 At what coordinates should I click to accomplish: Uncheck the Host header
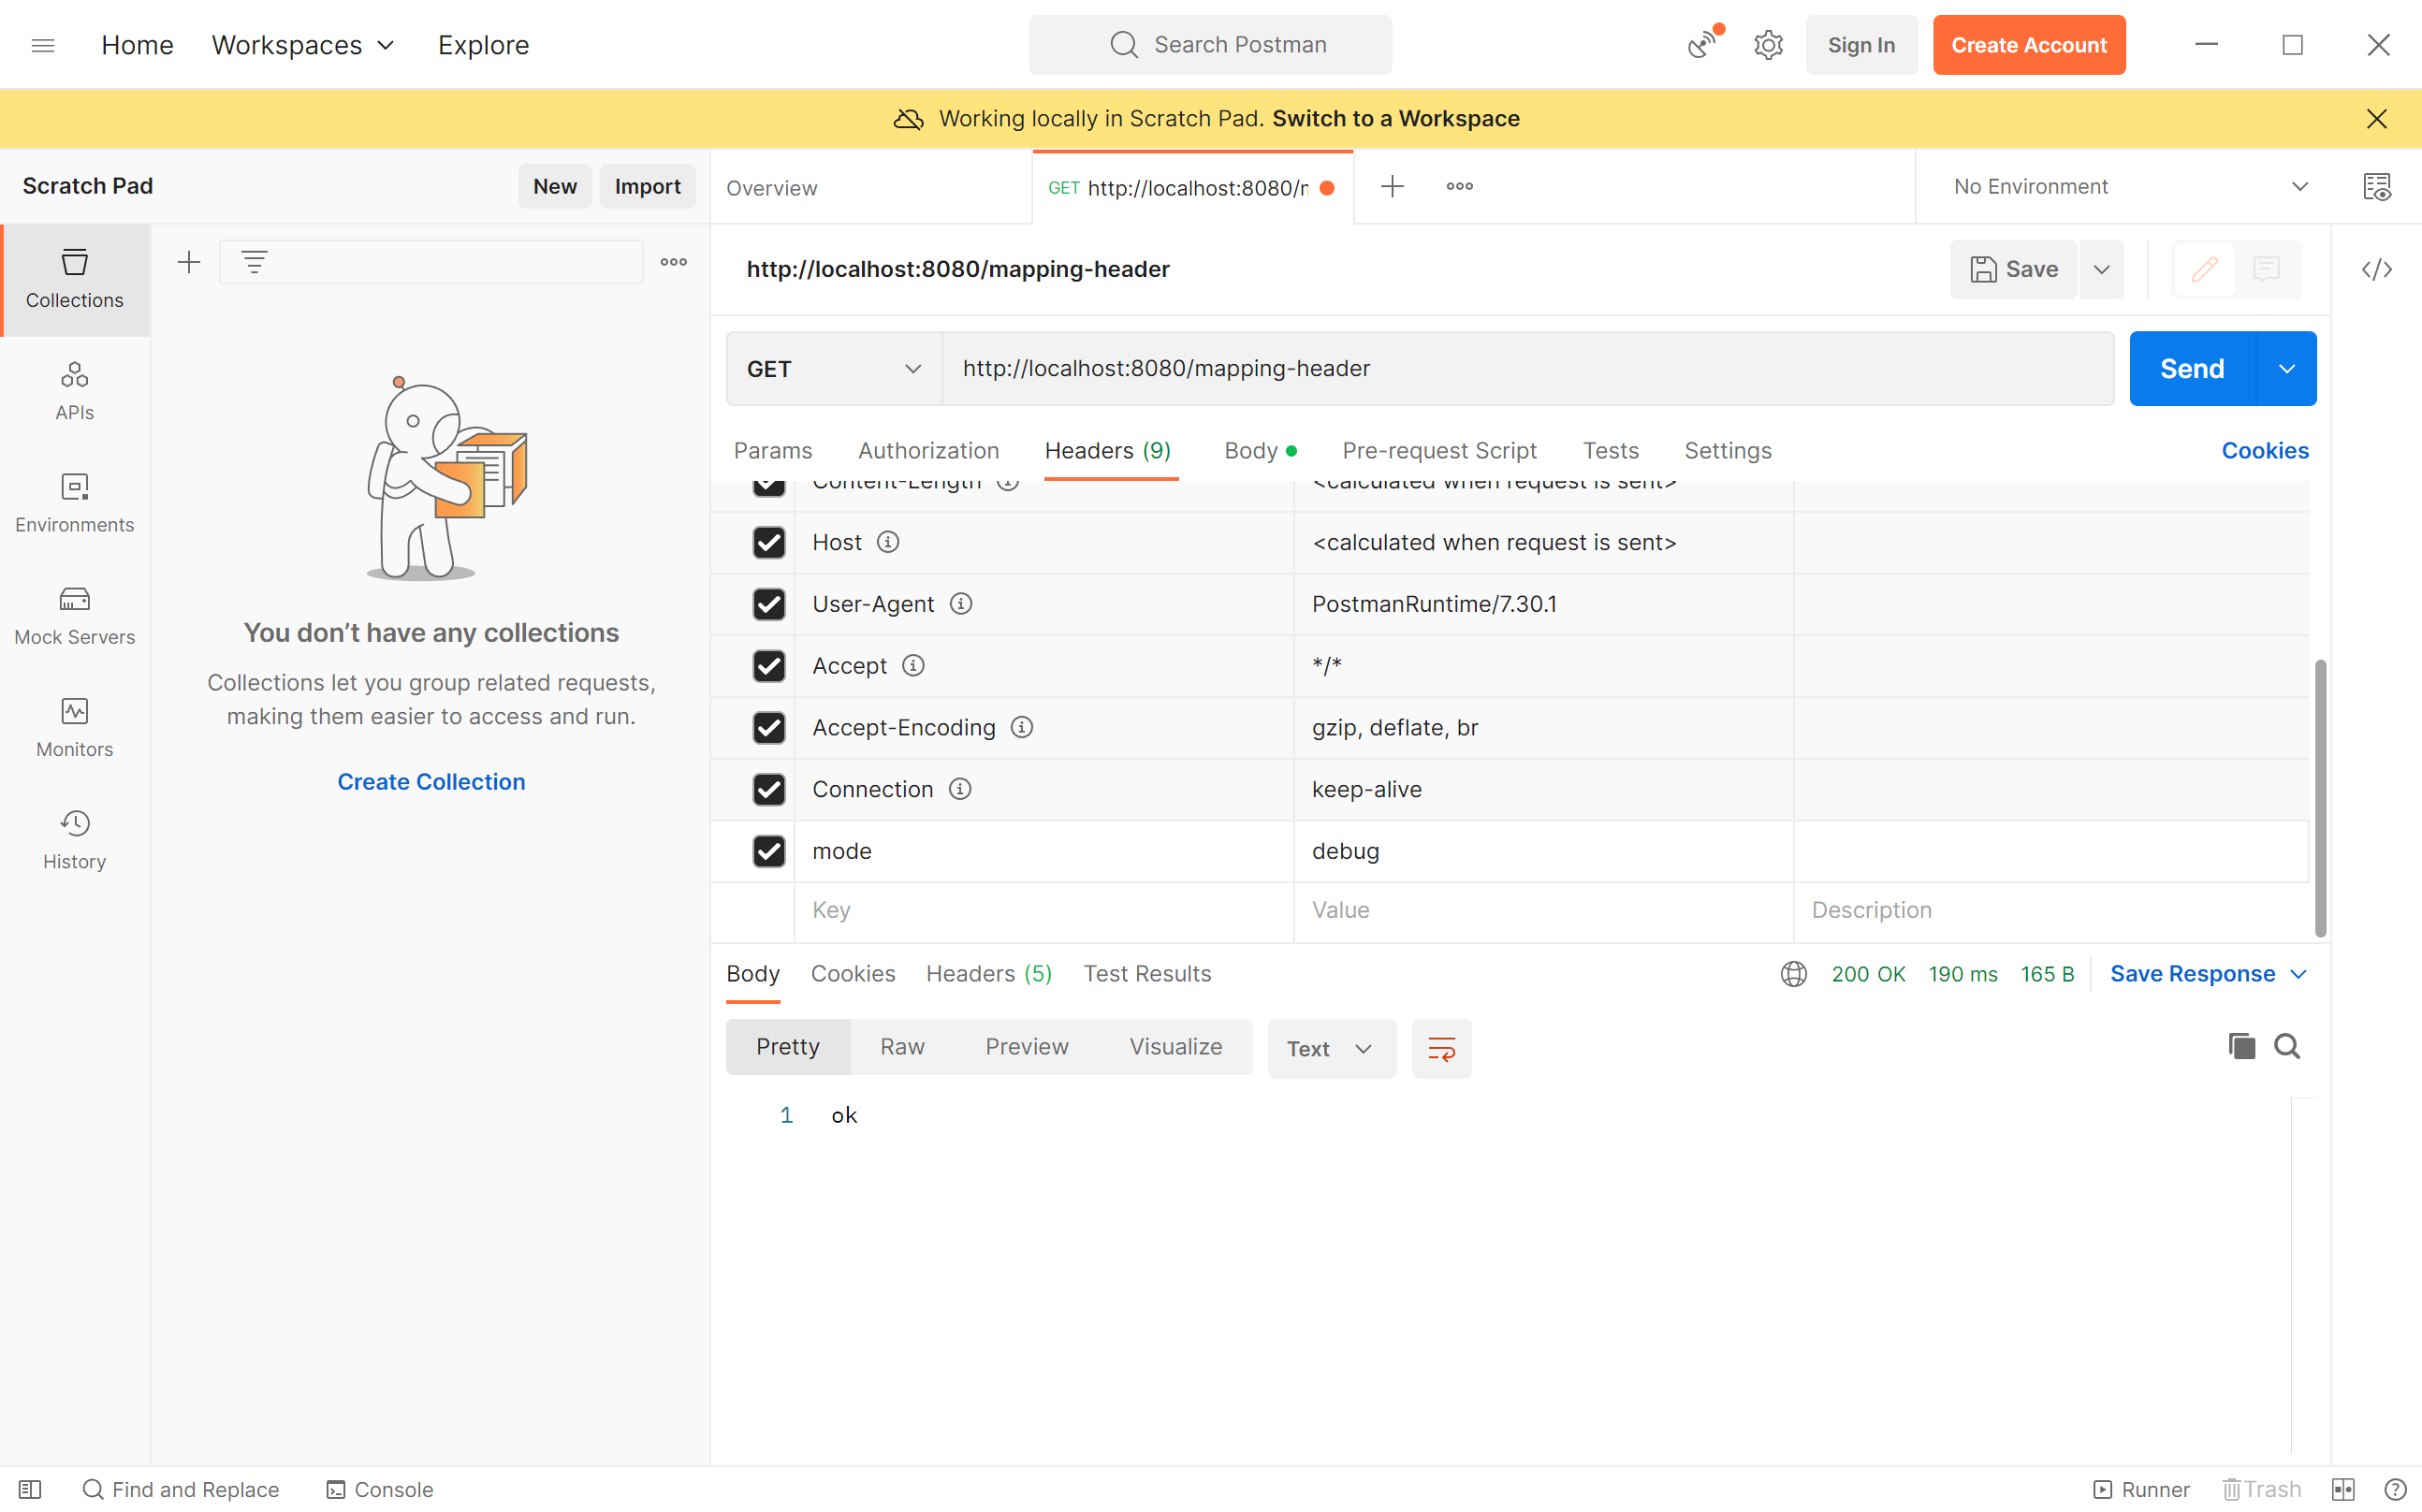[x=769, y=542]
